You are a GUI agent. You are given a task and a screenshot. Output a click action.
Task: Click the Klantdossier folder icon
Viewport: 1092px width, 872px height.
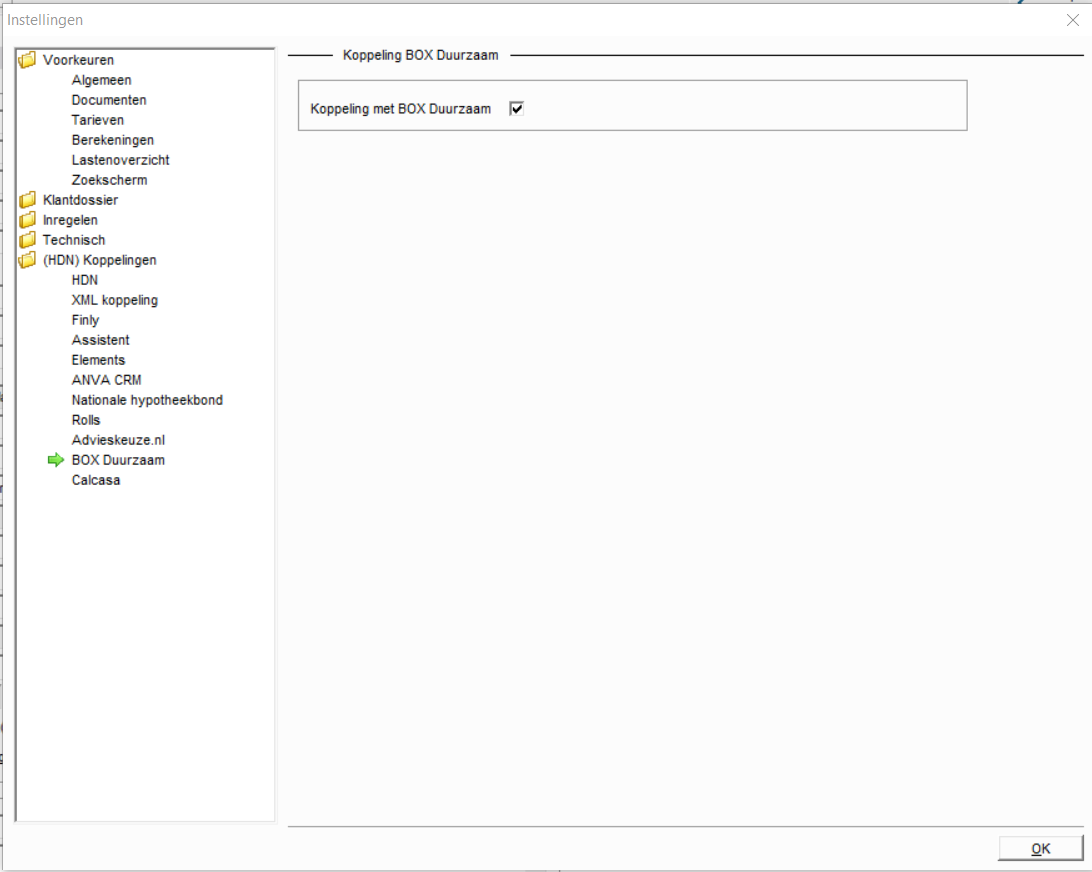27,200
